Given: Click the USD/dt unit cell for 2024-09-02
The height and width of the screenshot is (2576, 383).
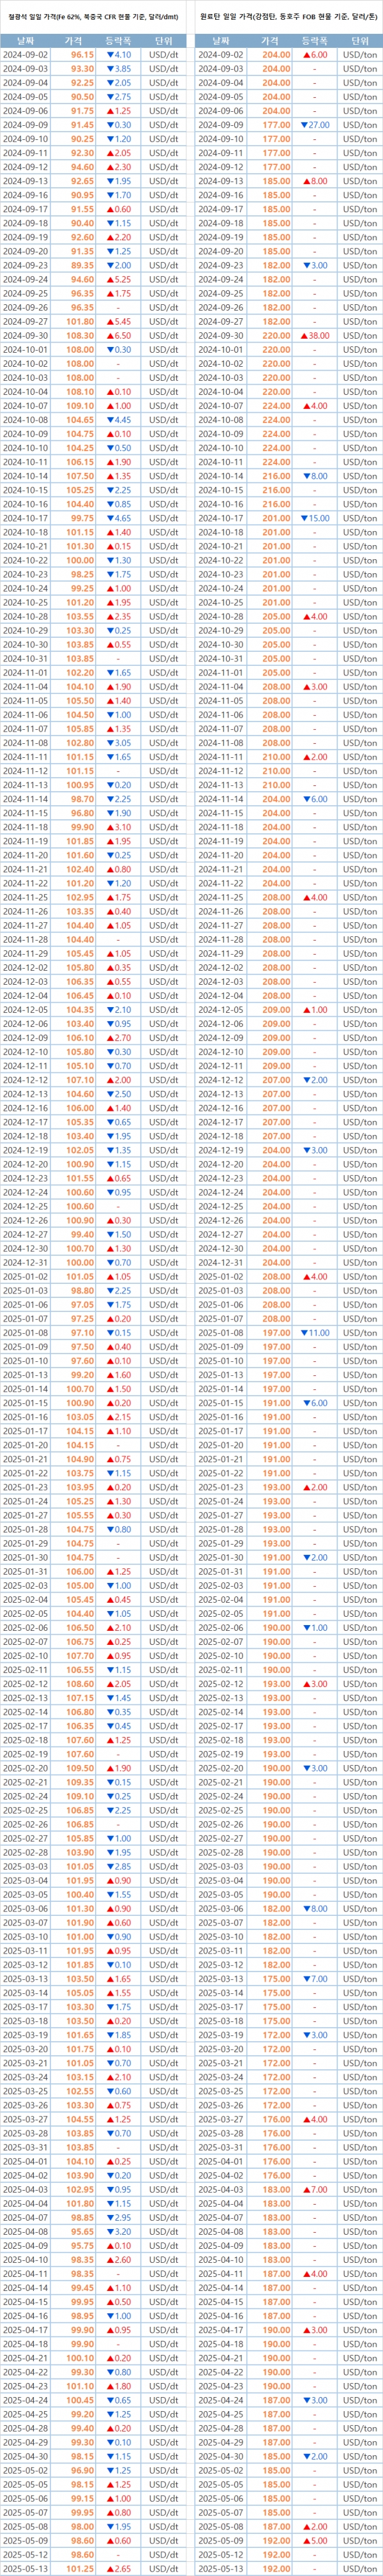Looking at the screenshot, I should tap(164, 54).
